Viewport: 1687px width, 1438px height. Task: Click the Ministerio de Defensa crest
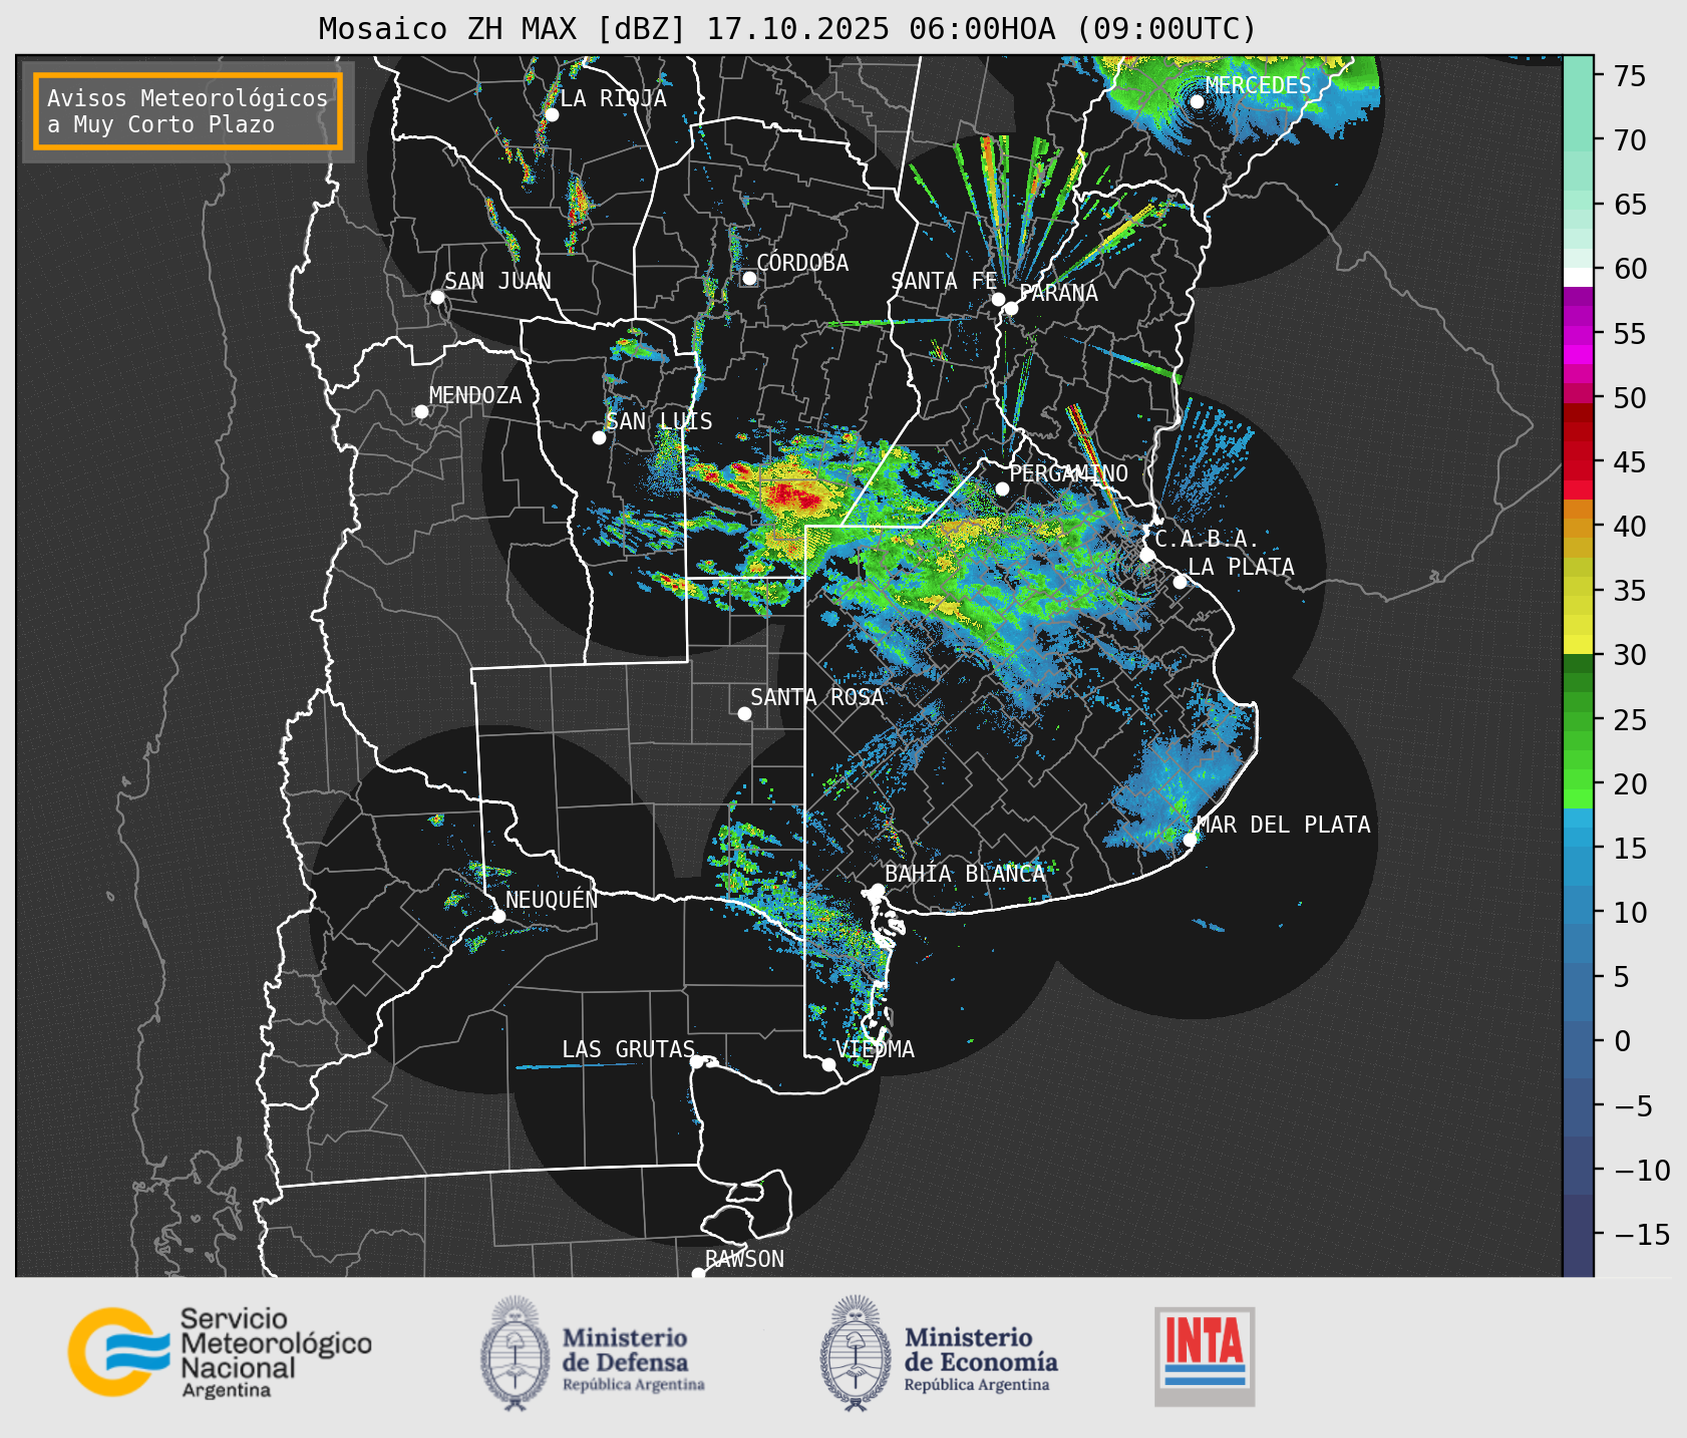click(515, 1353)
